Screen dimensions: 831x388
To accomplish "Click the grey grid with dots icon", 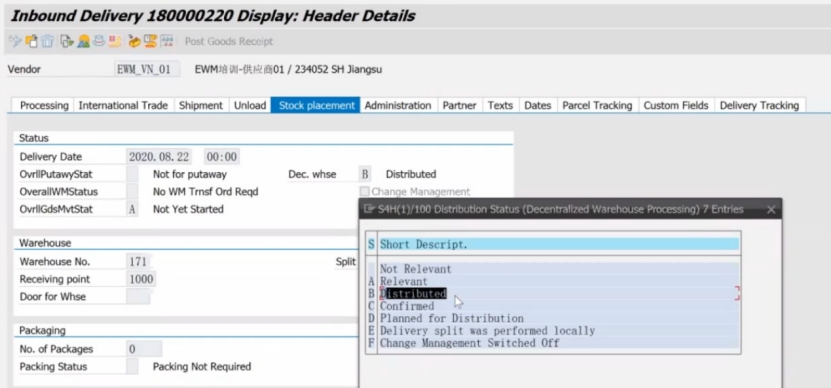I will [x=167, y=41].
